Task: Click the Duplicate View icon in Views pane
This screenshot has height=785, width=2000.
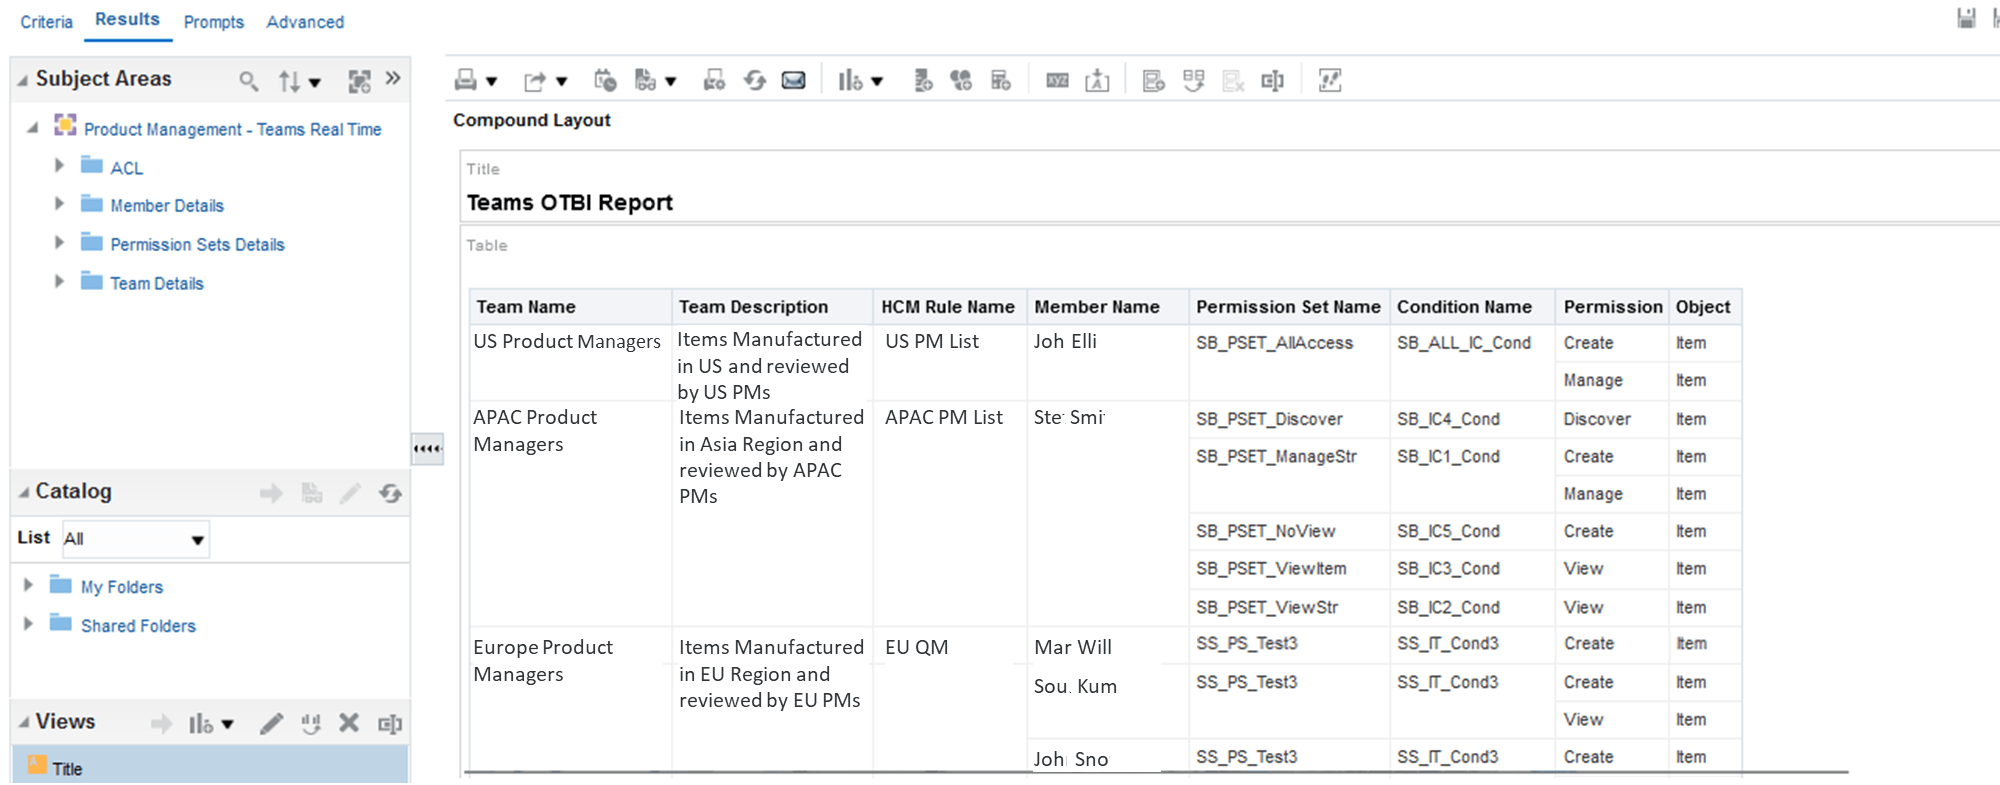Action: 311,723
